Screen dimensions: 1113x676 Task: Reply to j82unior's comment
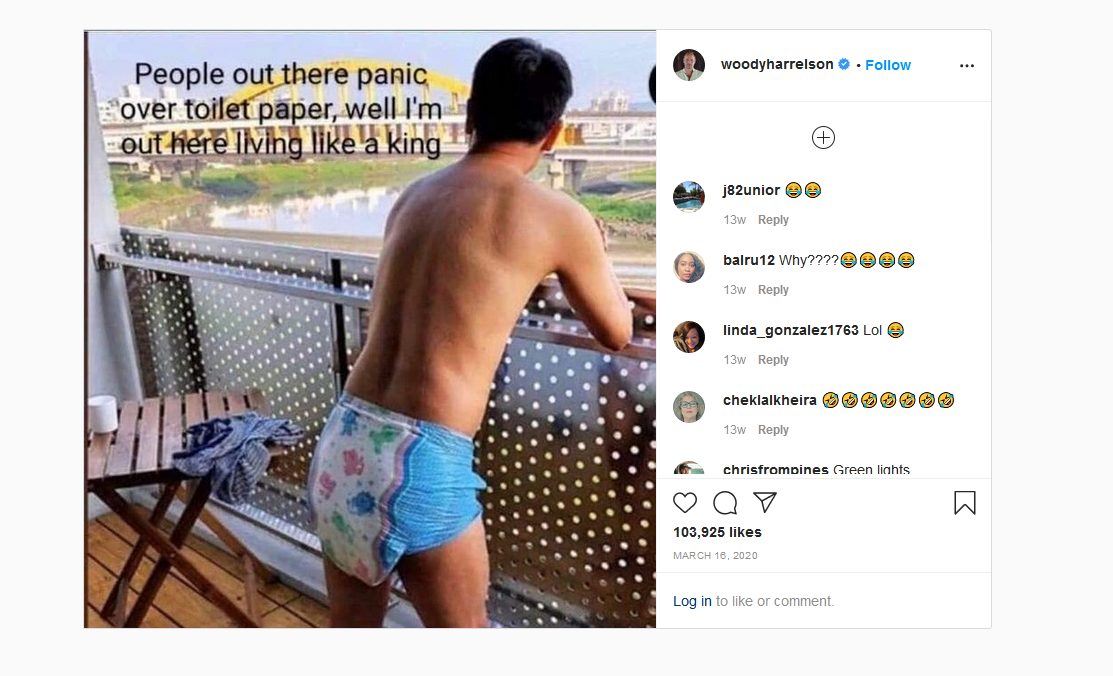773,220
